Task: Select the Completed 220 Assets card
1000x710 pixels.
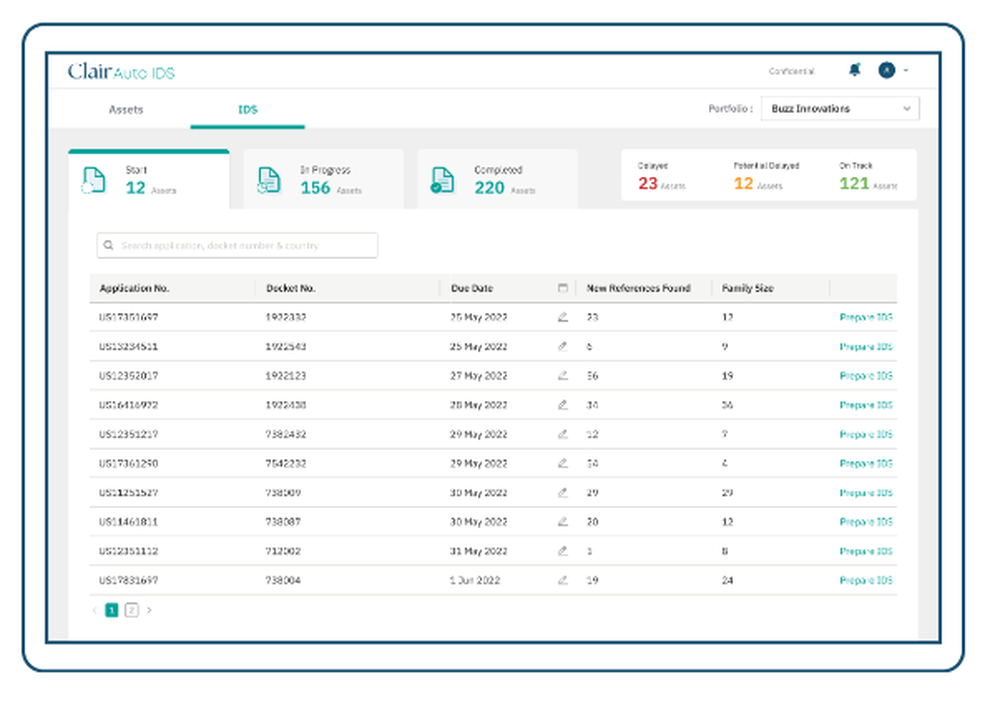Action: pos(497,180)
